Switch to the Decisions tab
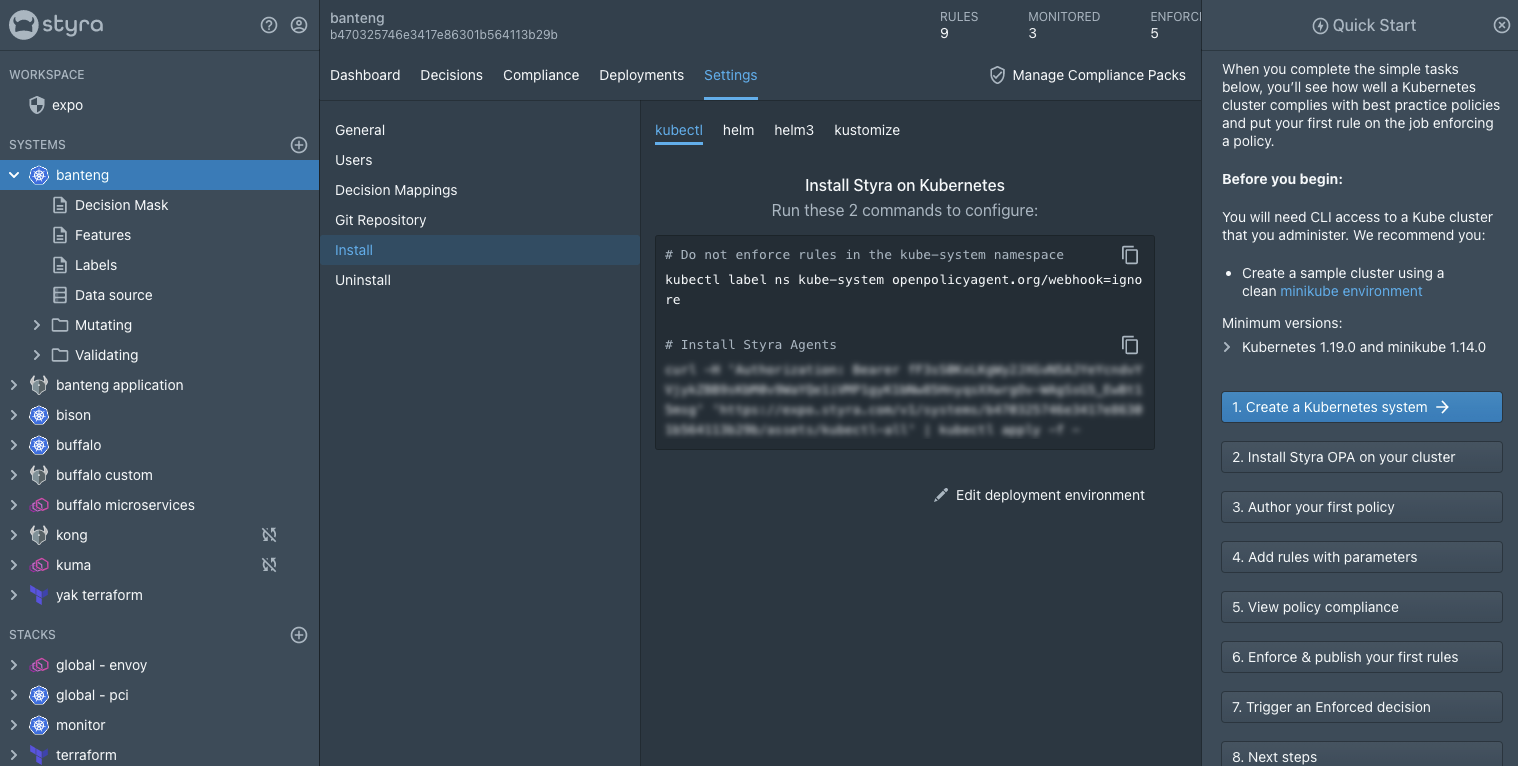 tap(451, 75)
